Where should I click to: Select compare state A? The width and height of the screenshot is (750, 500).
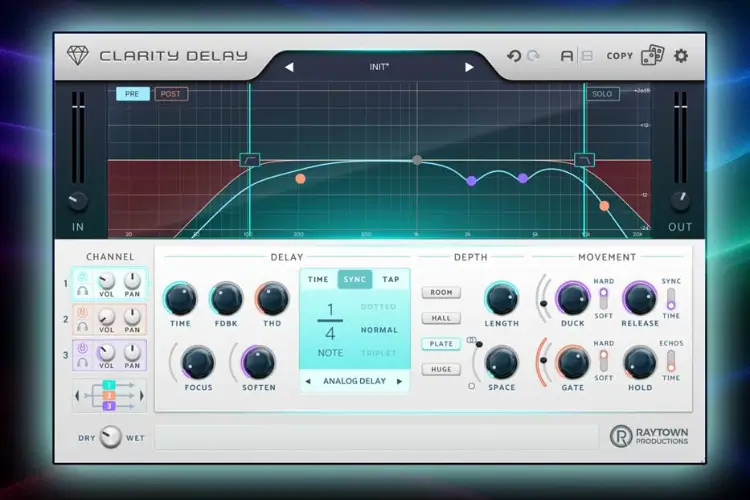[x=567, y=56]
